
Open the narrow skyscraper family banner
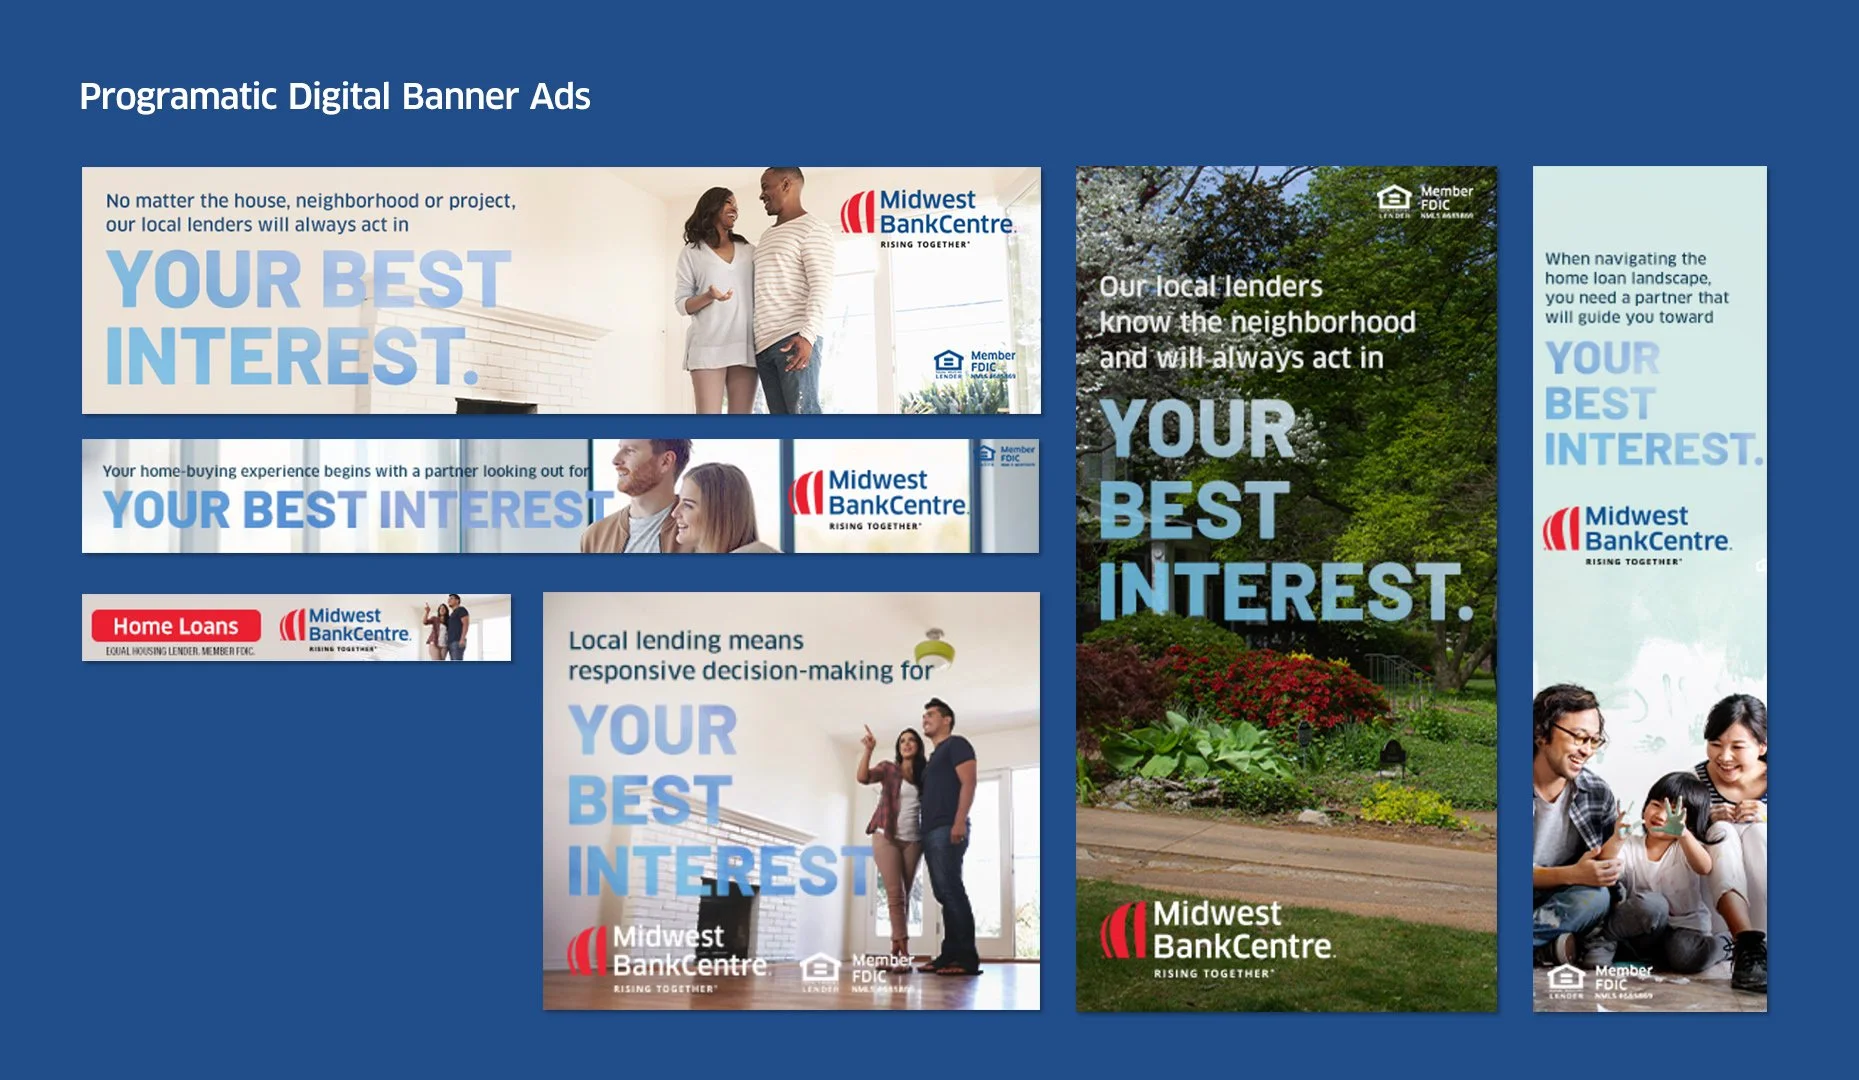(x=1650, y=589)
